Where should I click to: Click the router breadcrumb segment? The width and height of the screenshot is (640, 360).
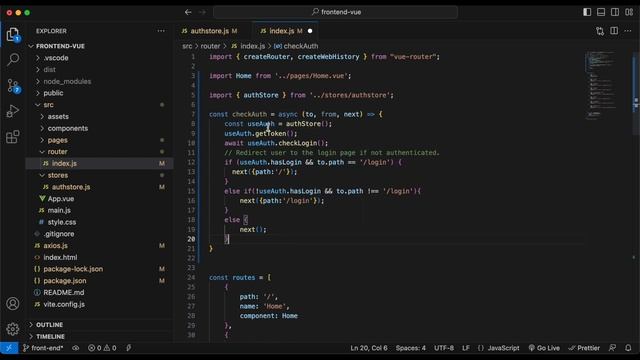210,47
